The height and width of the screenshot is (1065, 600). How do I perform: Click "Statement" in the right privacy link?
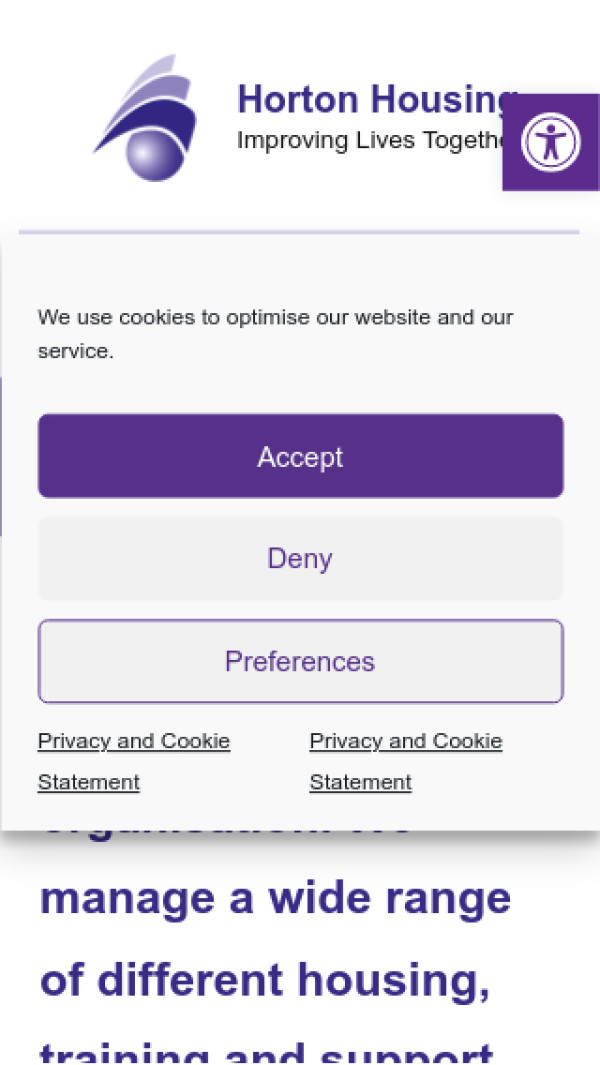pyautogui.click(x=361, y=782)
